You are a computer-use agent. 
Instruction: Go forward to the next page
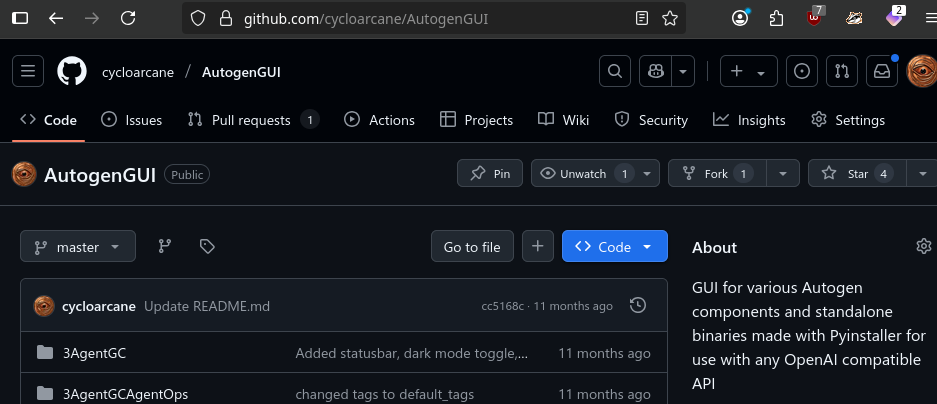[92, 19]
